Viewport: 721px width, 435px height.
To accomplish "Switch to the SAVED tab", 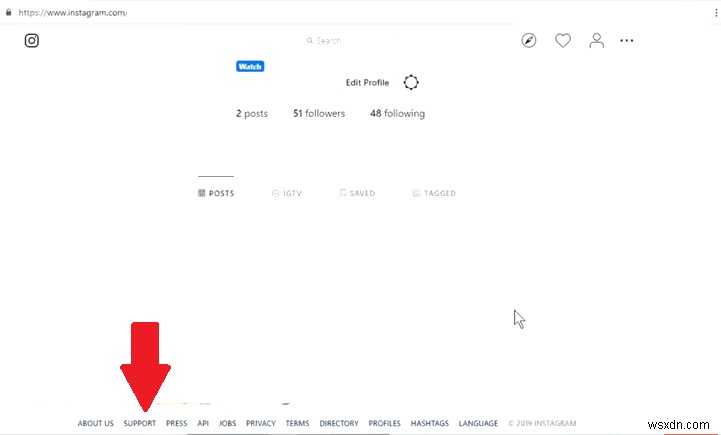I will (x=357, y=193).
